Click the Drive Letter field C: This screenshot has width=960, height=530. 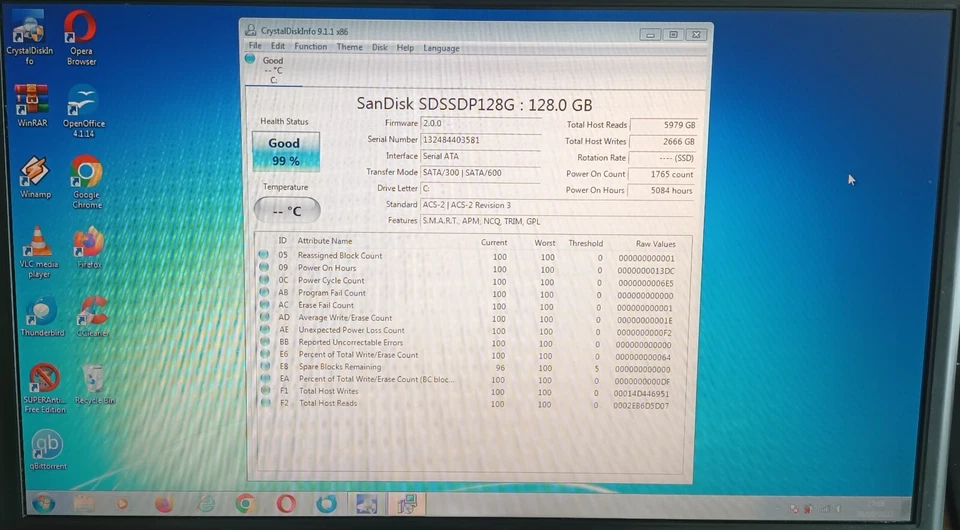click(x=481, y=189)
